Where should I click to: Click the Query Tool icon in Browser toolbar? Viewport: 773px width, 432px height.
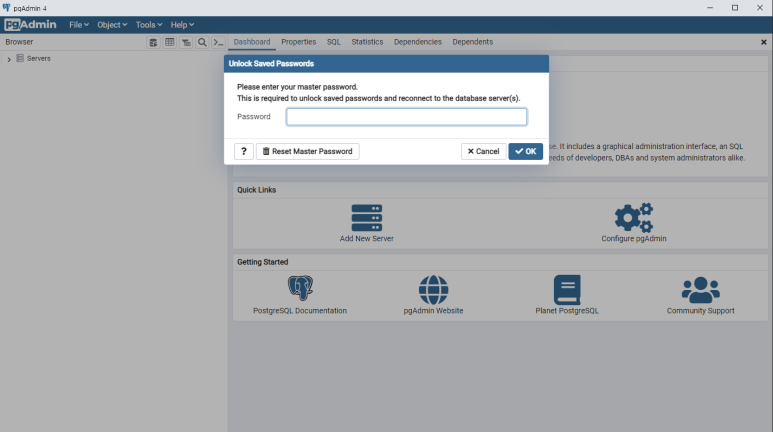(x=153, y=42)
